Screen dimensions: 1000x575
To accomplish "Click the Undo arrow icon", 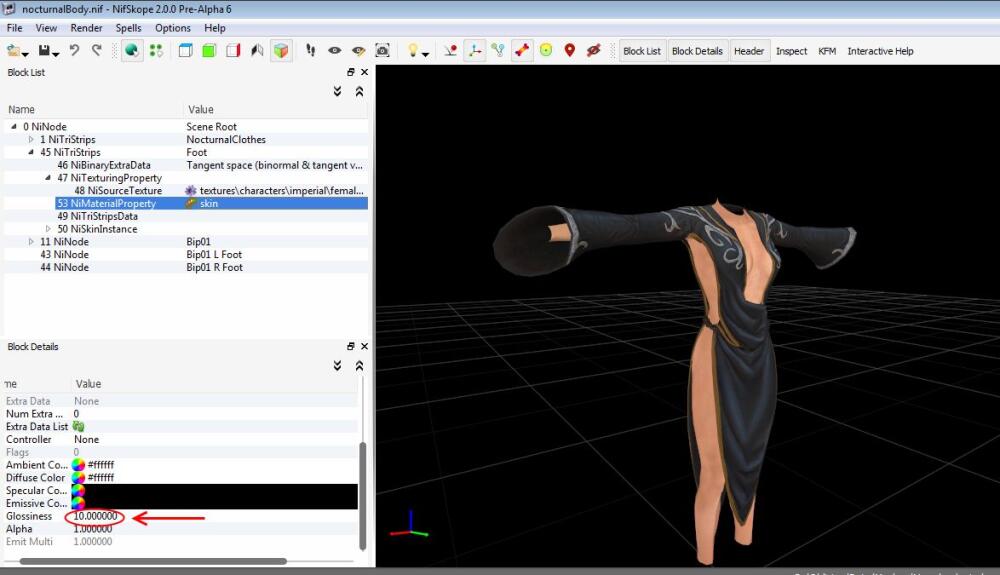I will click(x=75, y=50).
